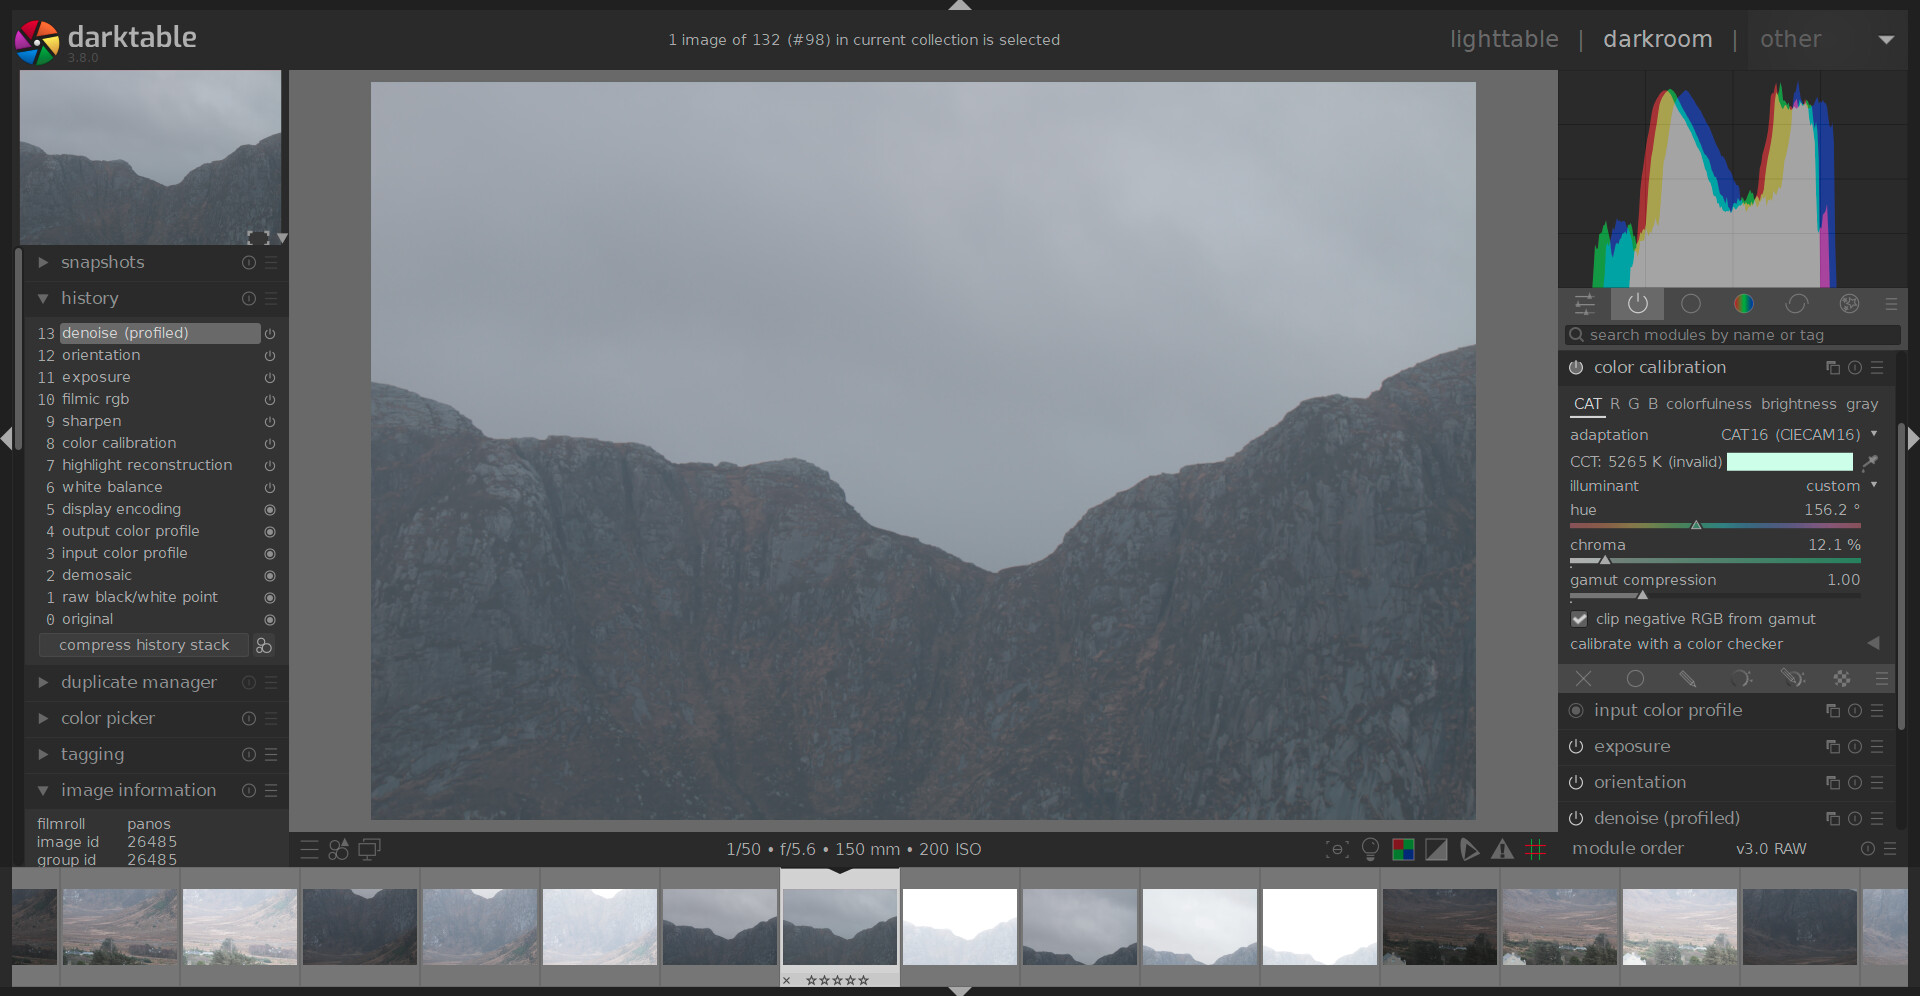Image resolution: width=1920 pixels, height=996 pixels.
Task: Click the CCT illuminant color picker eyedropper
Action: coord(1869,462)
